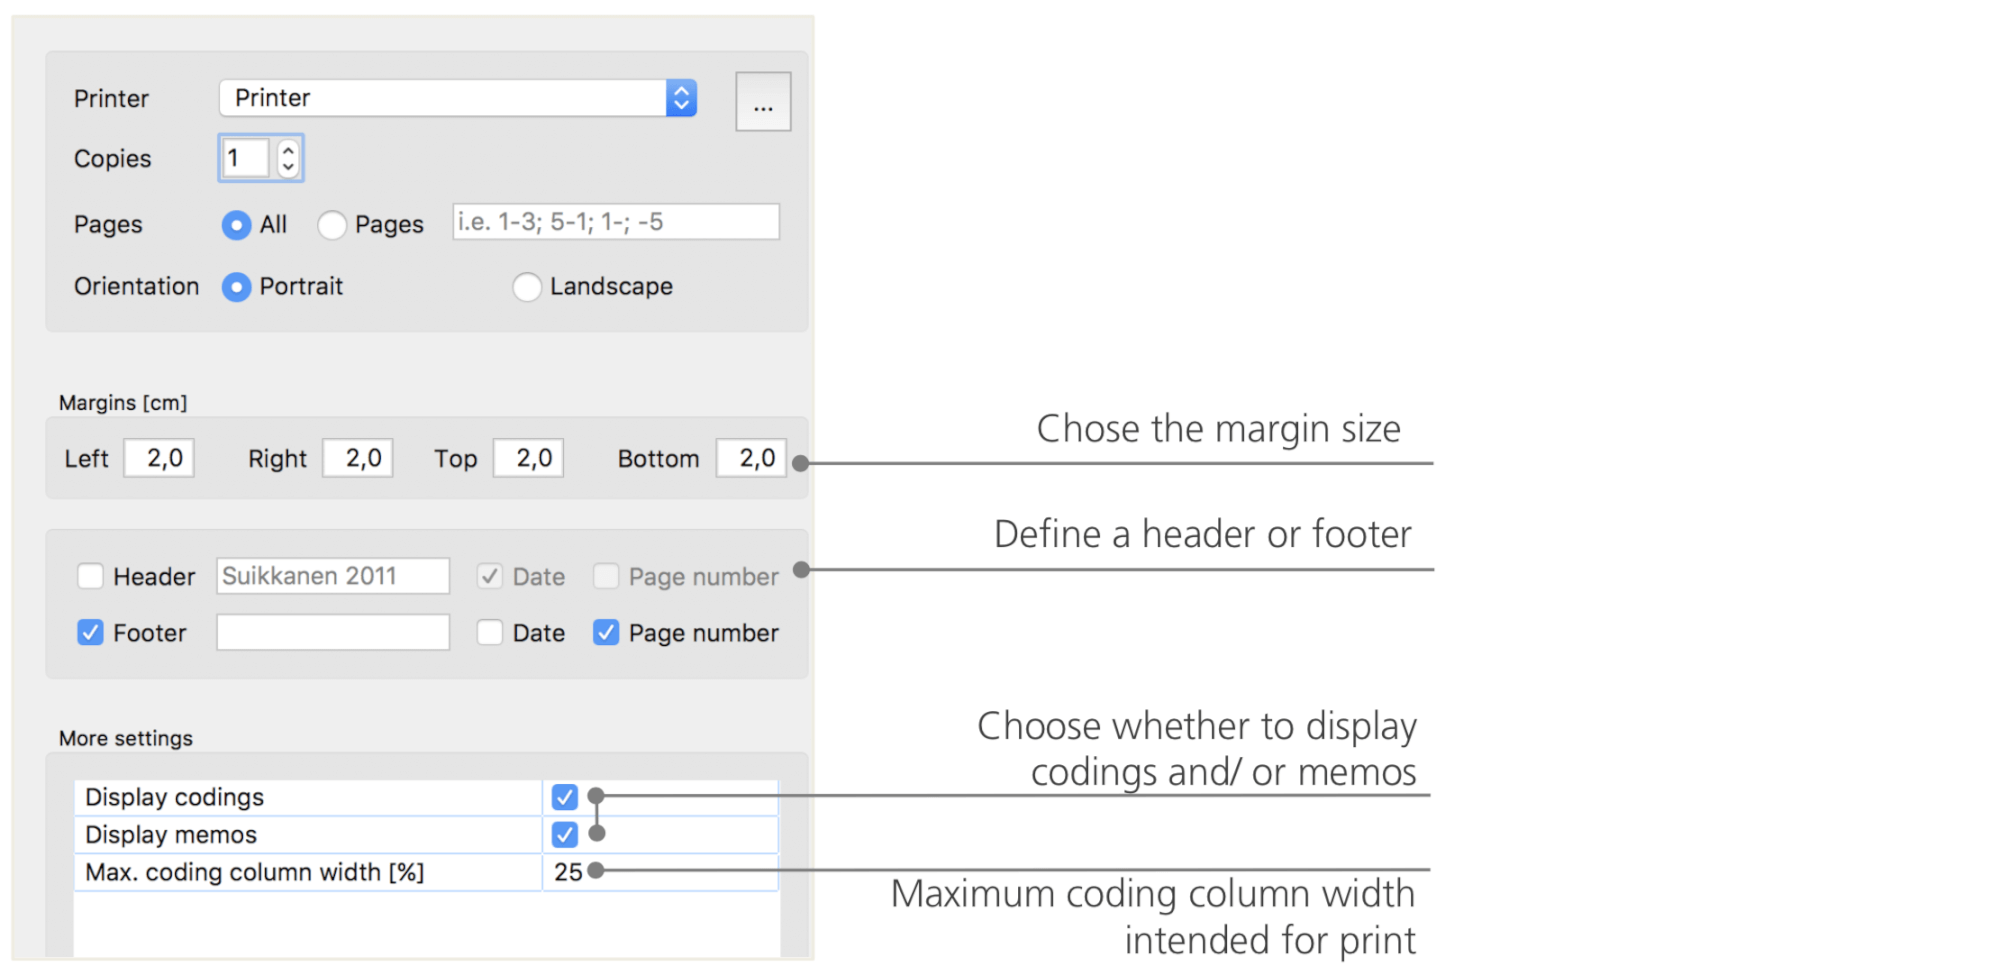Toggle the Display codings checkbox
This screenshot has width=2000, height=975.
564,797
